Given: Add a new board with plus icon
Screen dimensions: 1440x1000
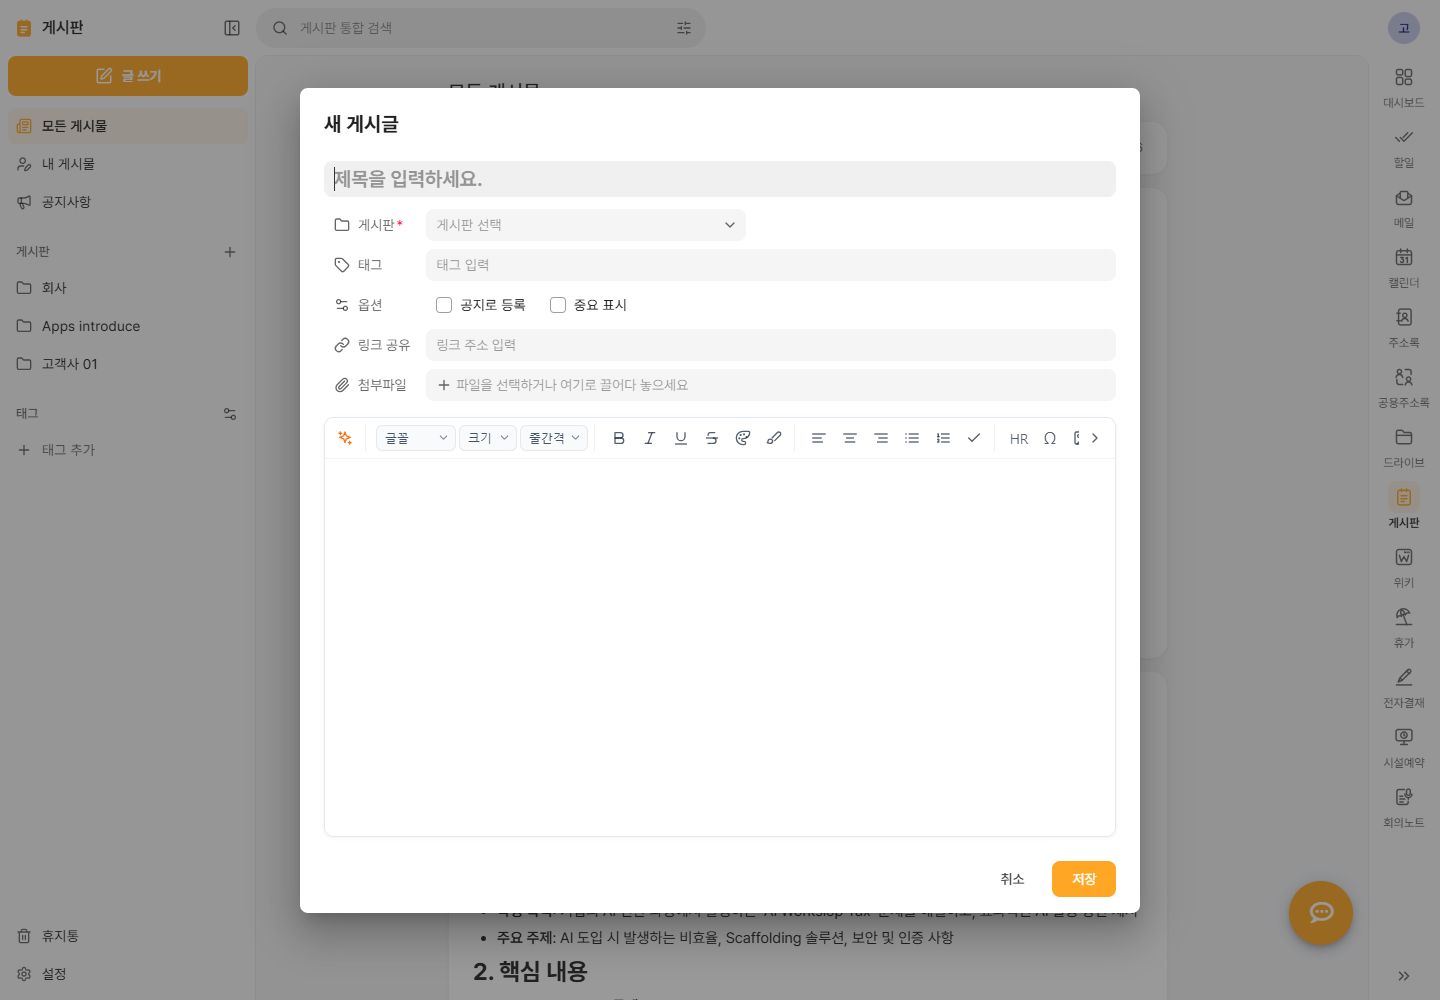Looking at the screenshot, I should point(230,252).
